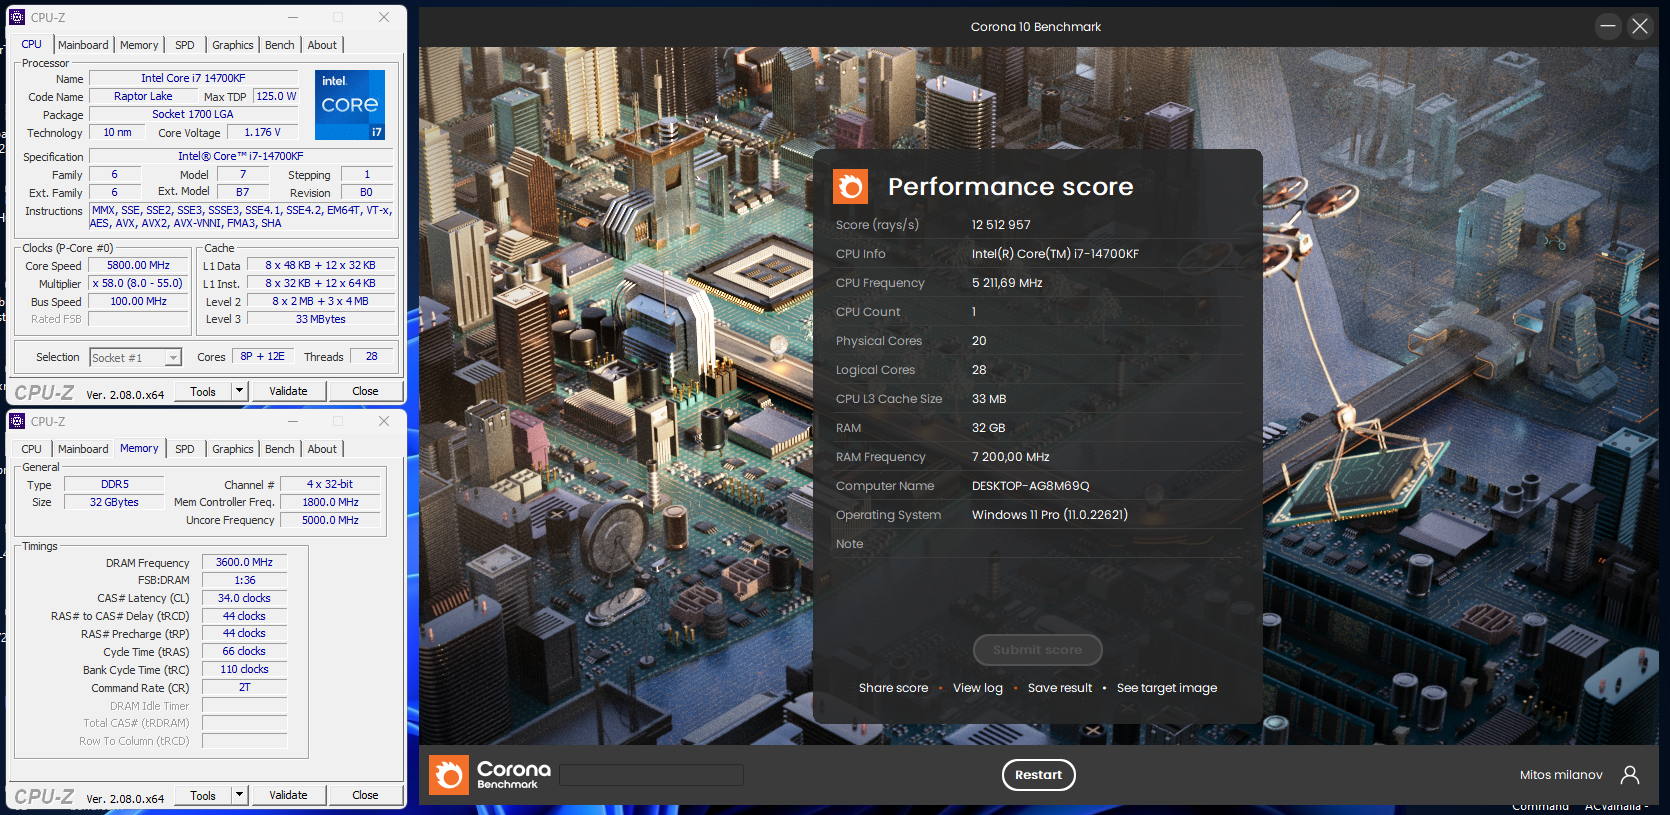Image resolution: width=1670 pixels, height=815 pixels.
Task: Click the CPU-Z app icon in top window title bar
Action: point(17,17)
